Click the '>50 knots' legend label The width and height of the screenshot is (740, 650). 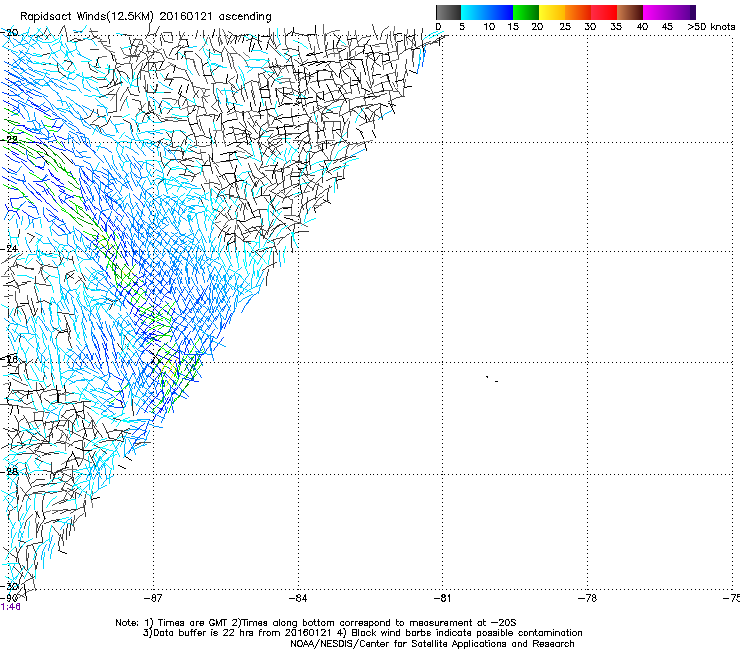(711, 27)
